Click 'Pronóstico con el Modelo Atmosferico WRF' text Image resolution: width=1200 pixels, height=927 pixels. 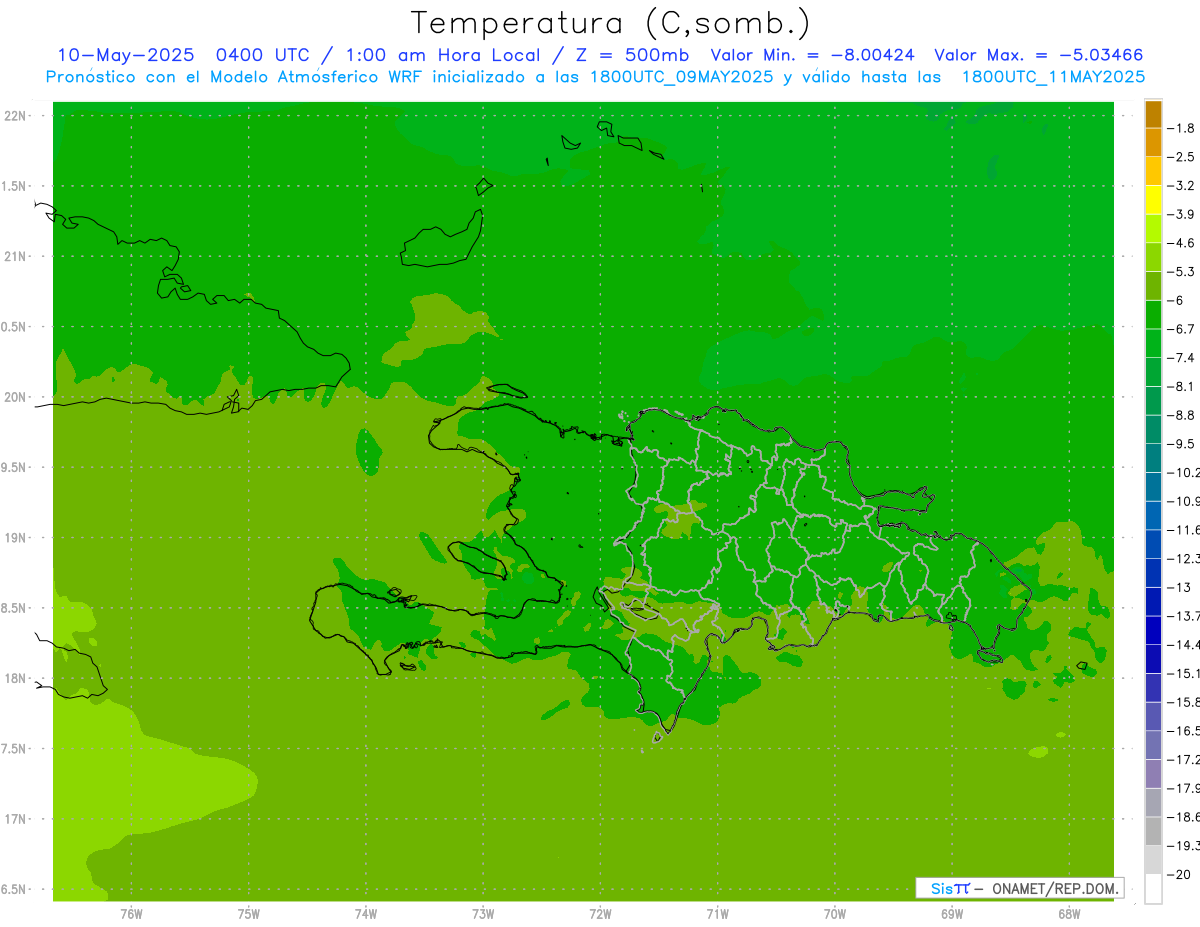point(236,76)
